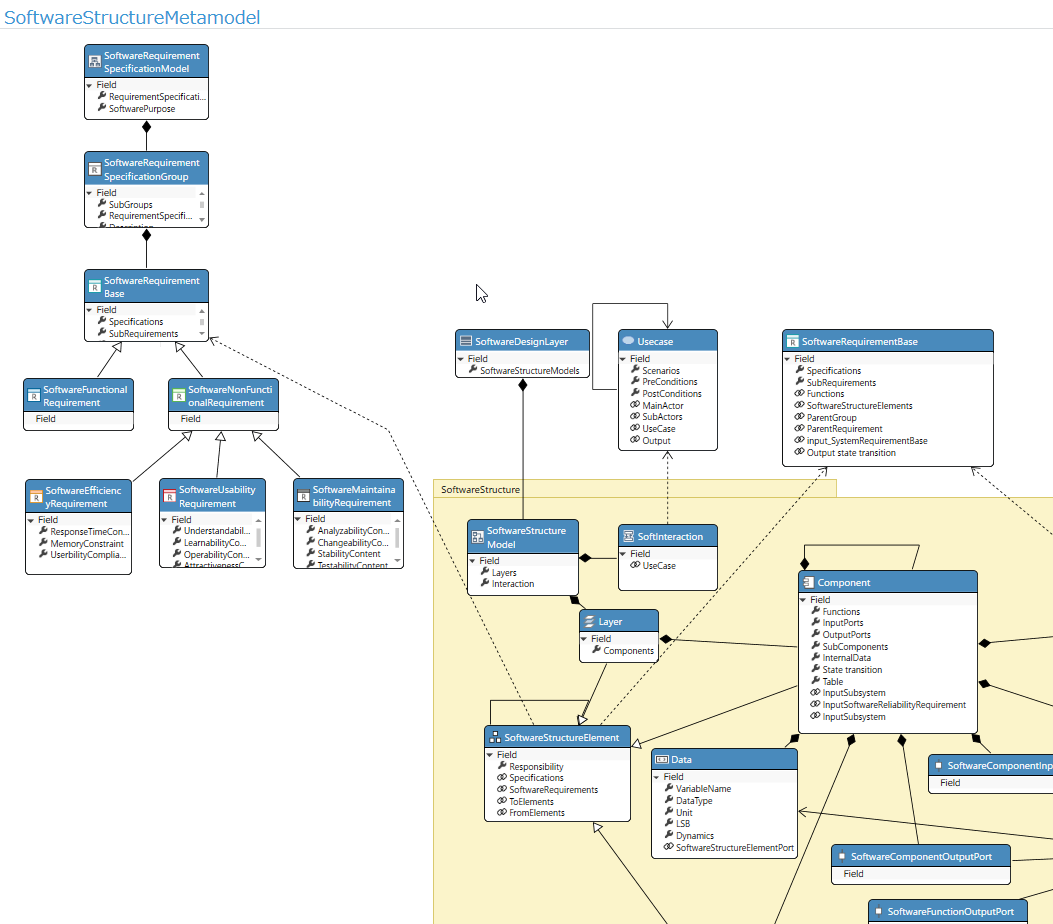This screenshot has height=924, width=1053.
Task: Click the link icon beside ParentGroup
Action: pyautogui.click(x=799, y=417)
